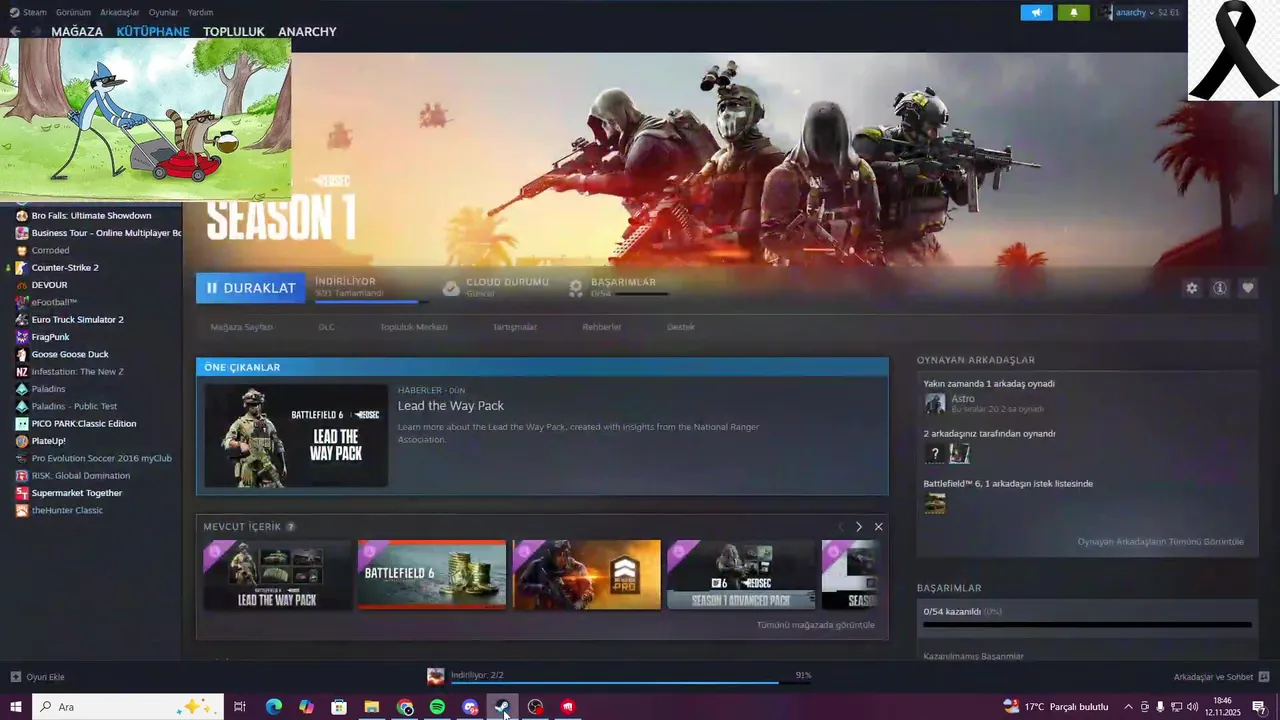Image resolution: width=1280 pixels, height=720 pixels.
Task: Open the Battlefield Pro DLC thumbnail
Action: coord(587,574)
